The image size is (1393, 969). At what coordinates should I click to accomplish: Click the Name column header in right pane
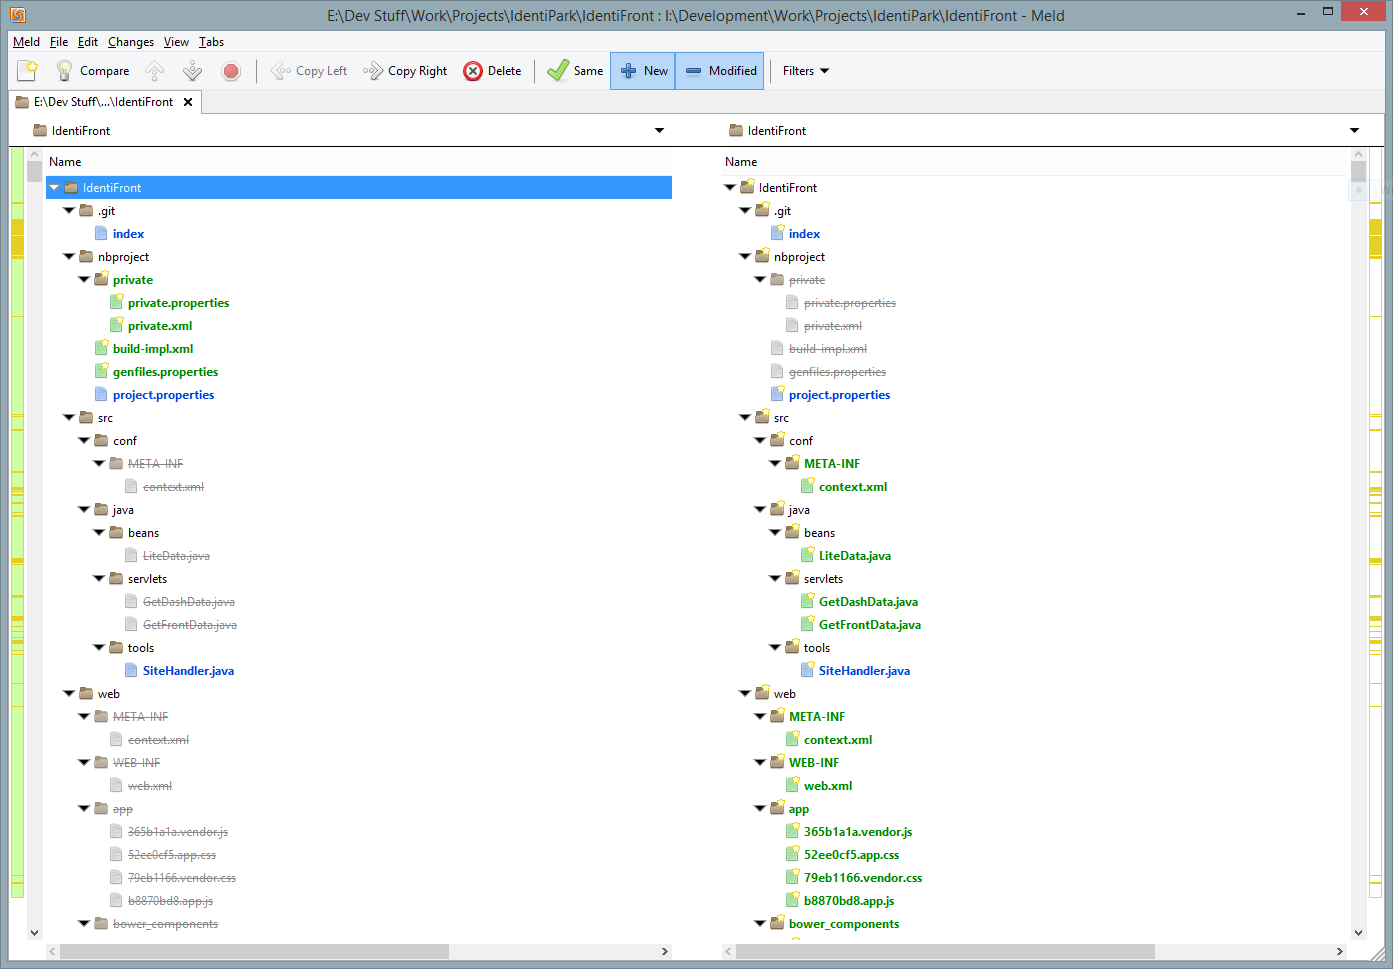[x=1035, y=162]
